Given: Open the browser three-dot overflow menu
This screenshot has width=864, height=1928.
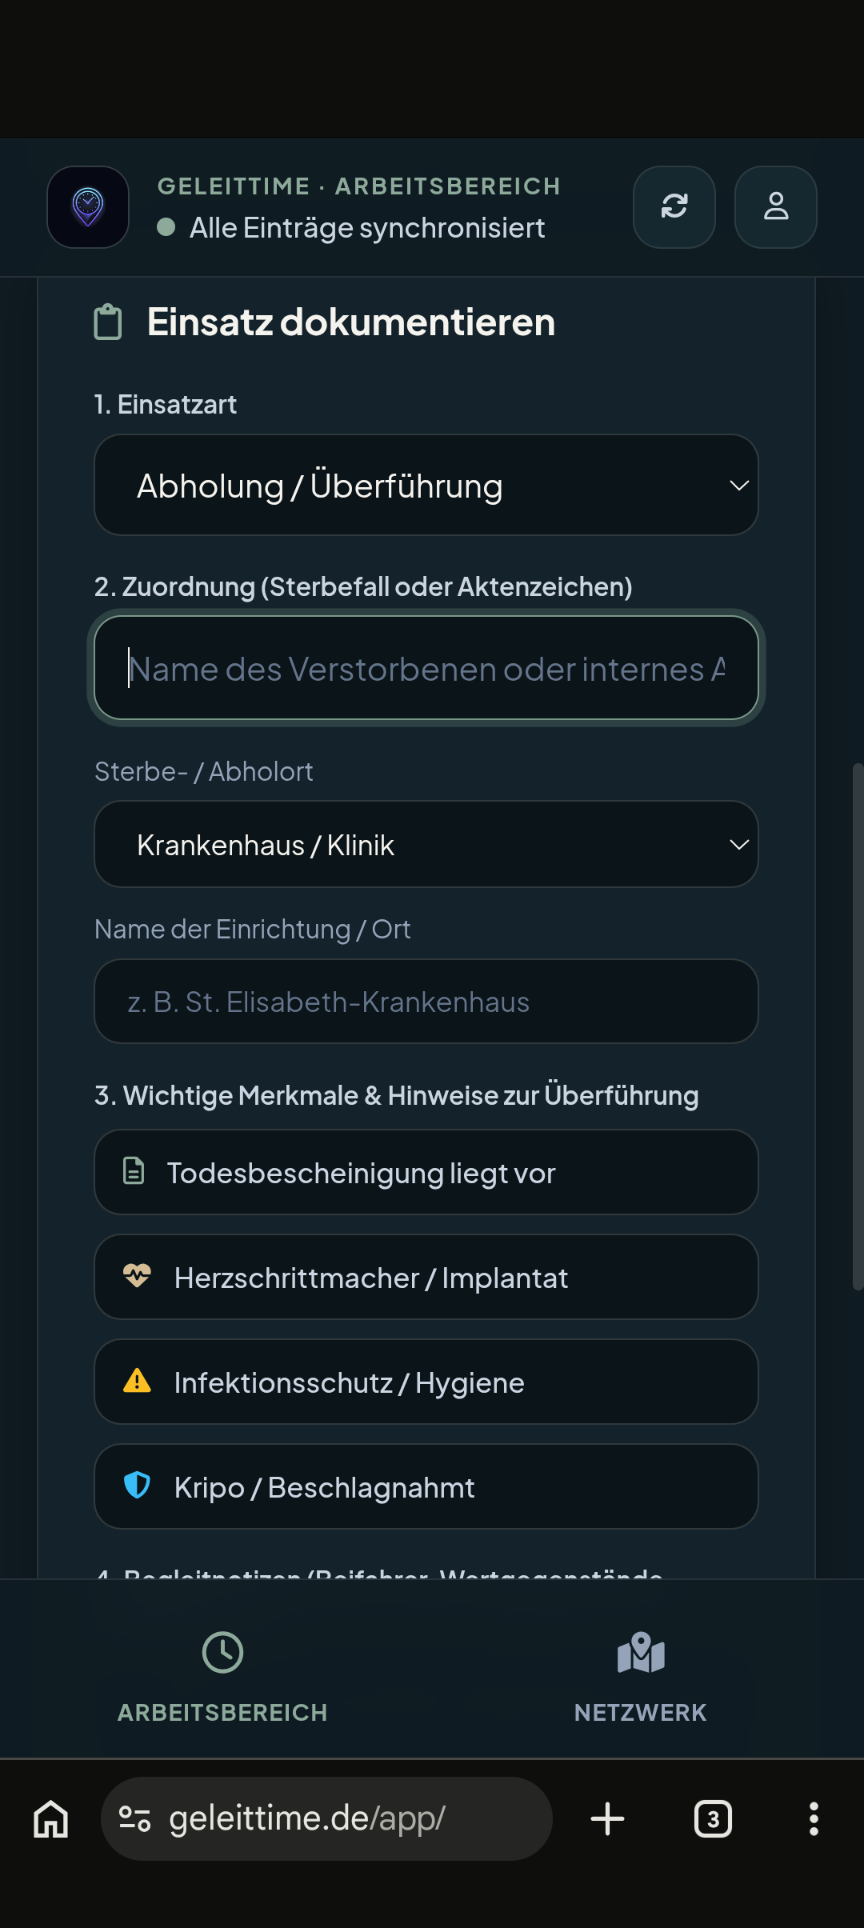Looking at the screenshot, I should 814,1819.
